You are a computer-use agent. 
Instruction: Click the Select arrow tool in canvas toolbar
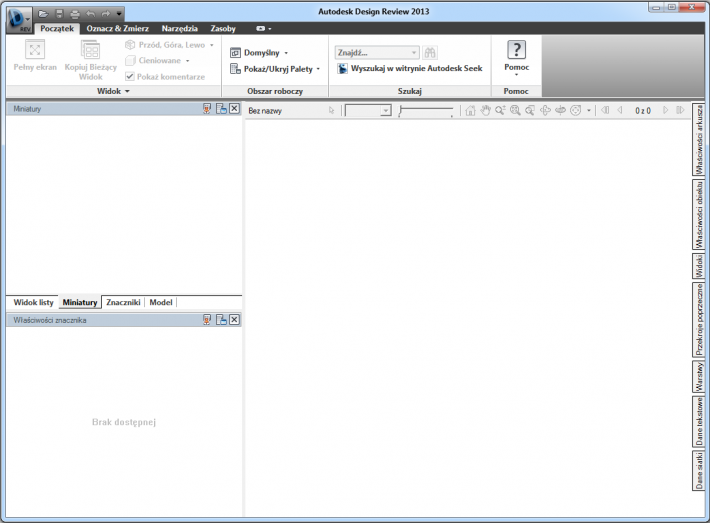pyautogui.click(x=331, y=110)
